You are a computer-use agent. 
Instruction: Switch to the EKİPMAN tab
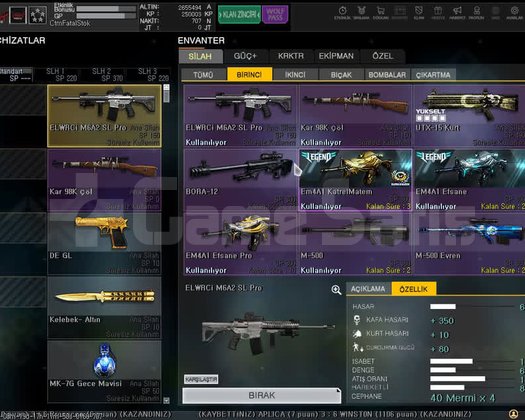click(x=336, y=56)
